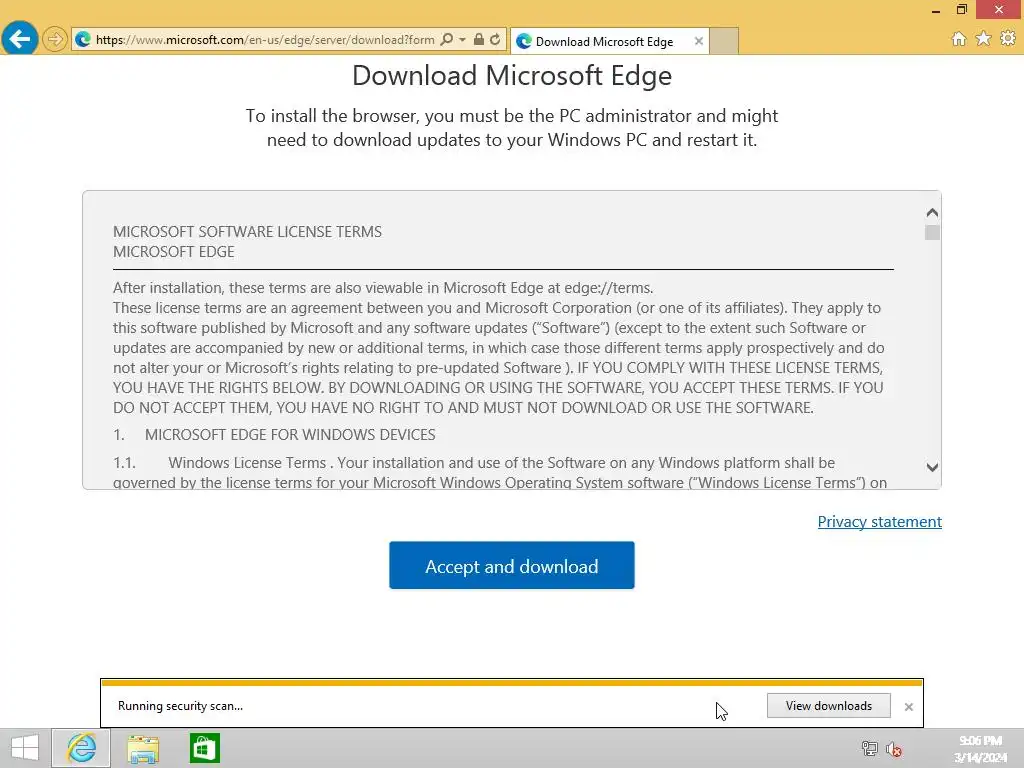
Task: Click the search magnifier in address bar
Action: pyautogui.click(x=447, y=40)
